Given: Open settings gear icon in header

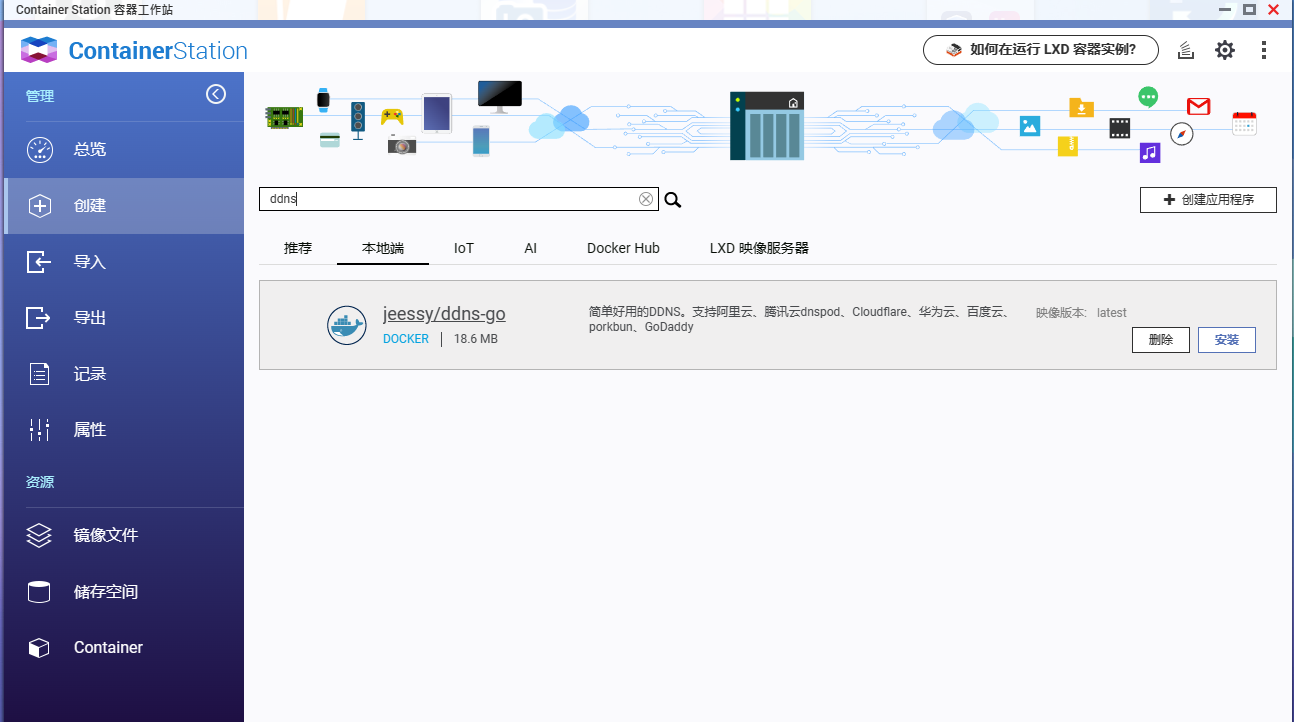Looking at the screenshot, I should tap(1225, 50).
